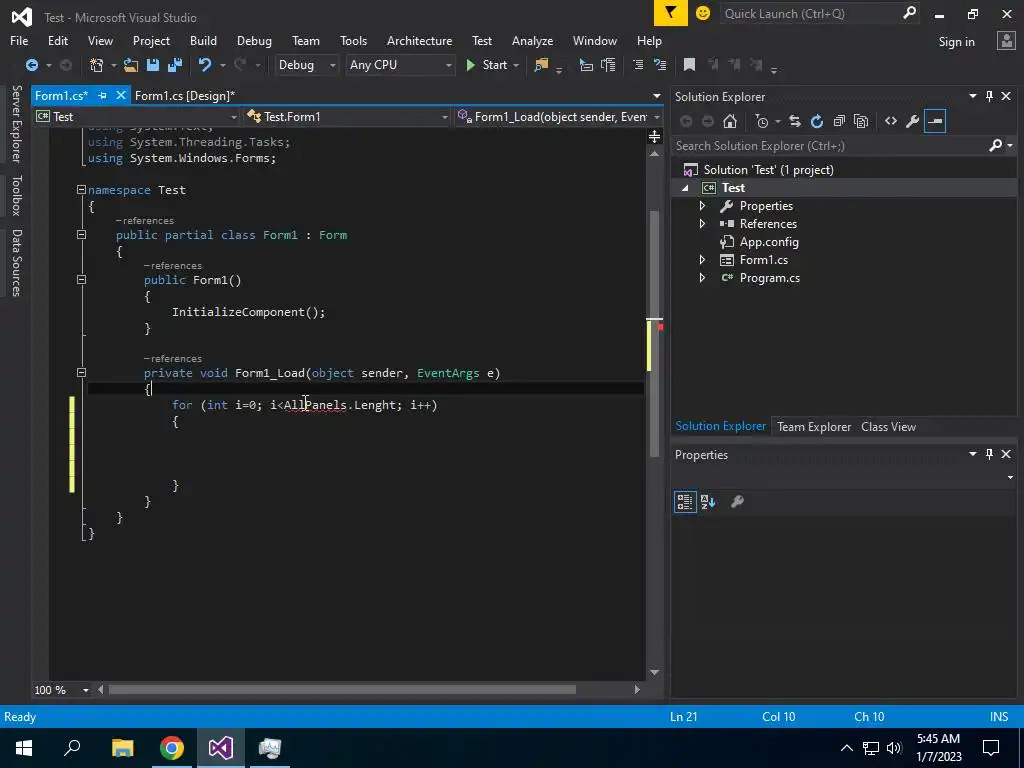The height and width of the screenshot is (768, 1024).
Task: Select App.config in Solution Explorer
Action: point(768,242)
